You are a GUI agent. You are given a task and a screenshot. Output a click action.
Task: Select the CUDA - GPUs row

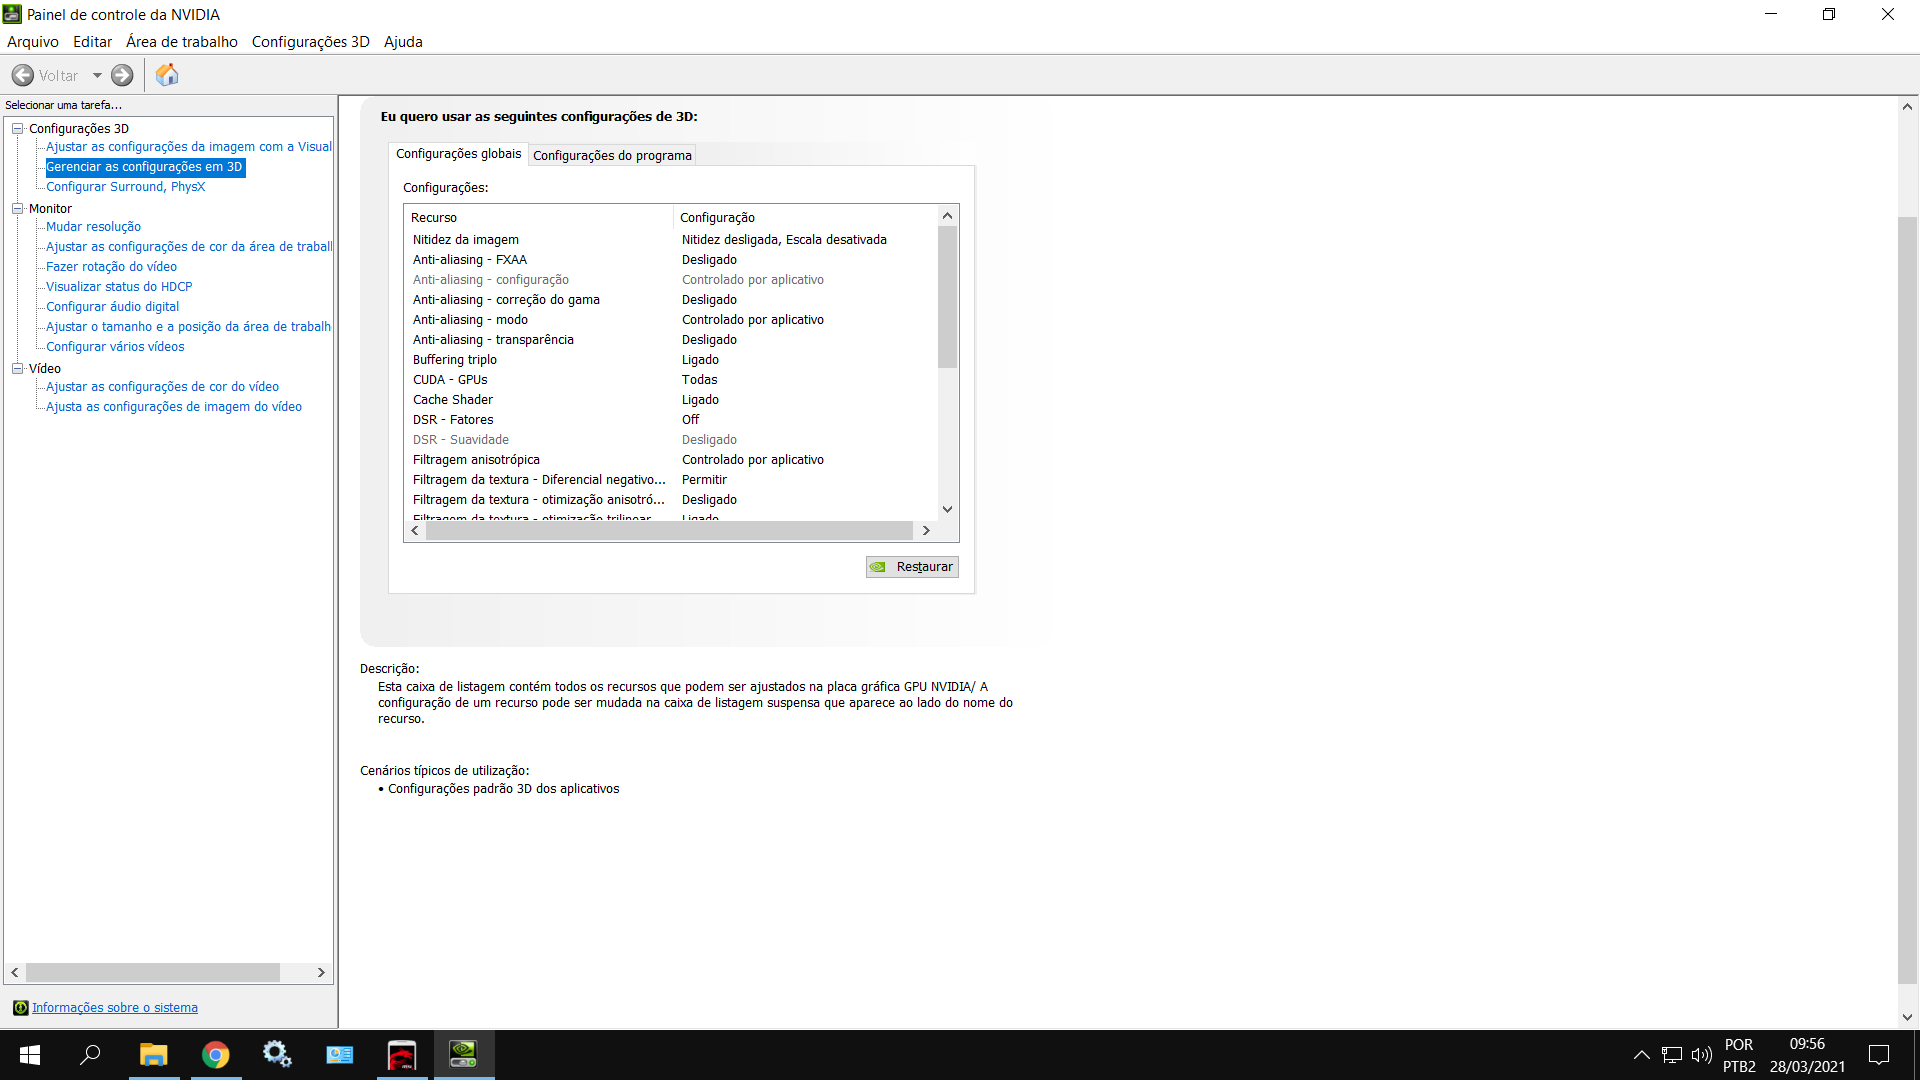(x=671, y=380)
